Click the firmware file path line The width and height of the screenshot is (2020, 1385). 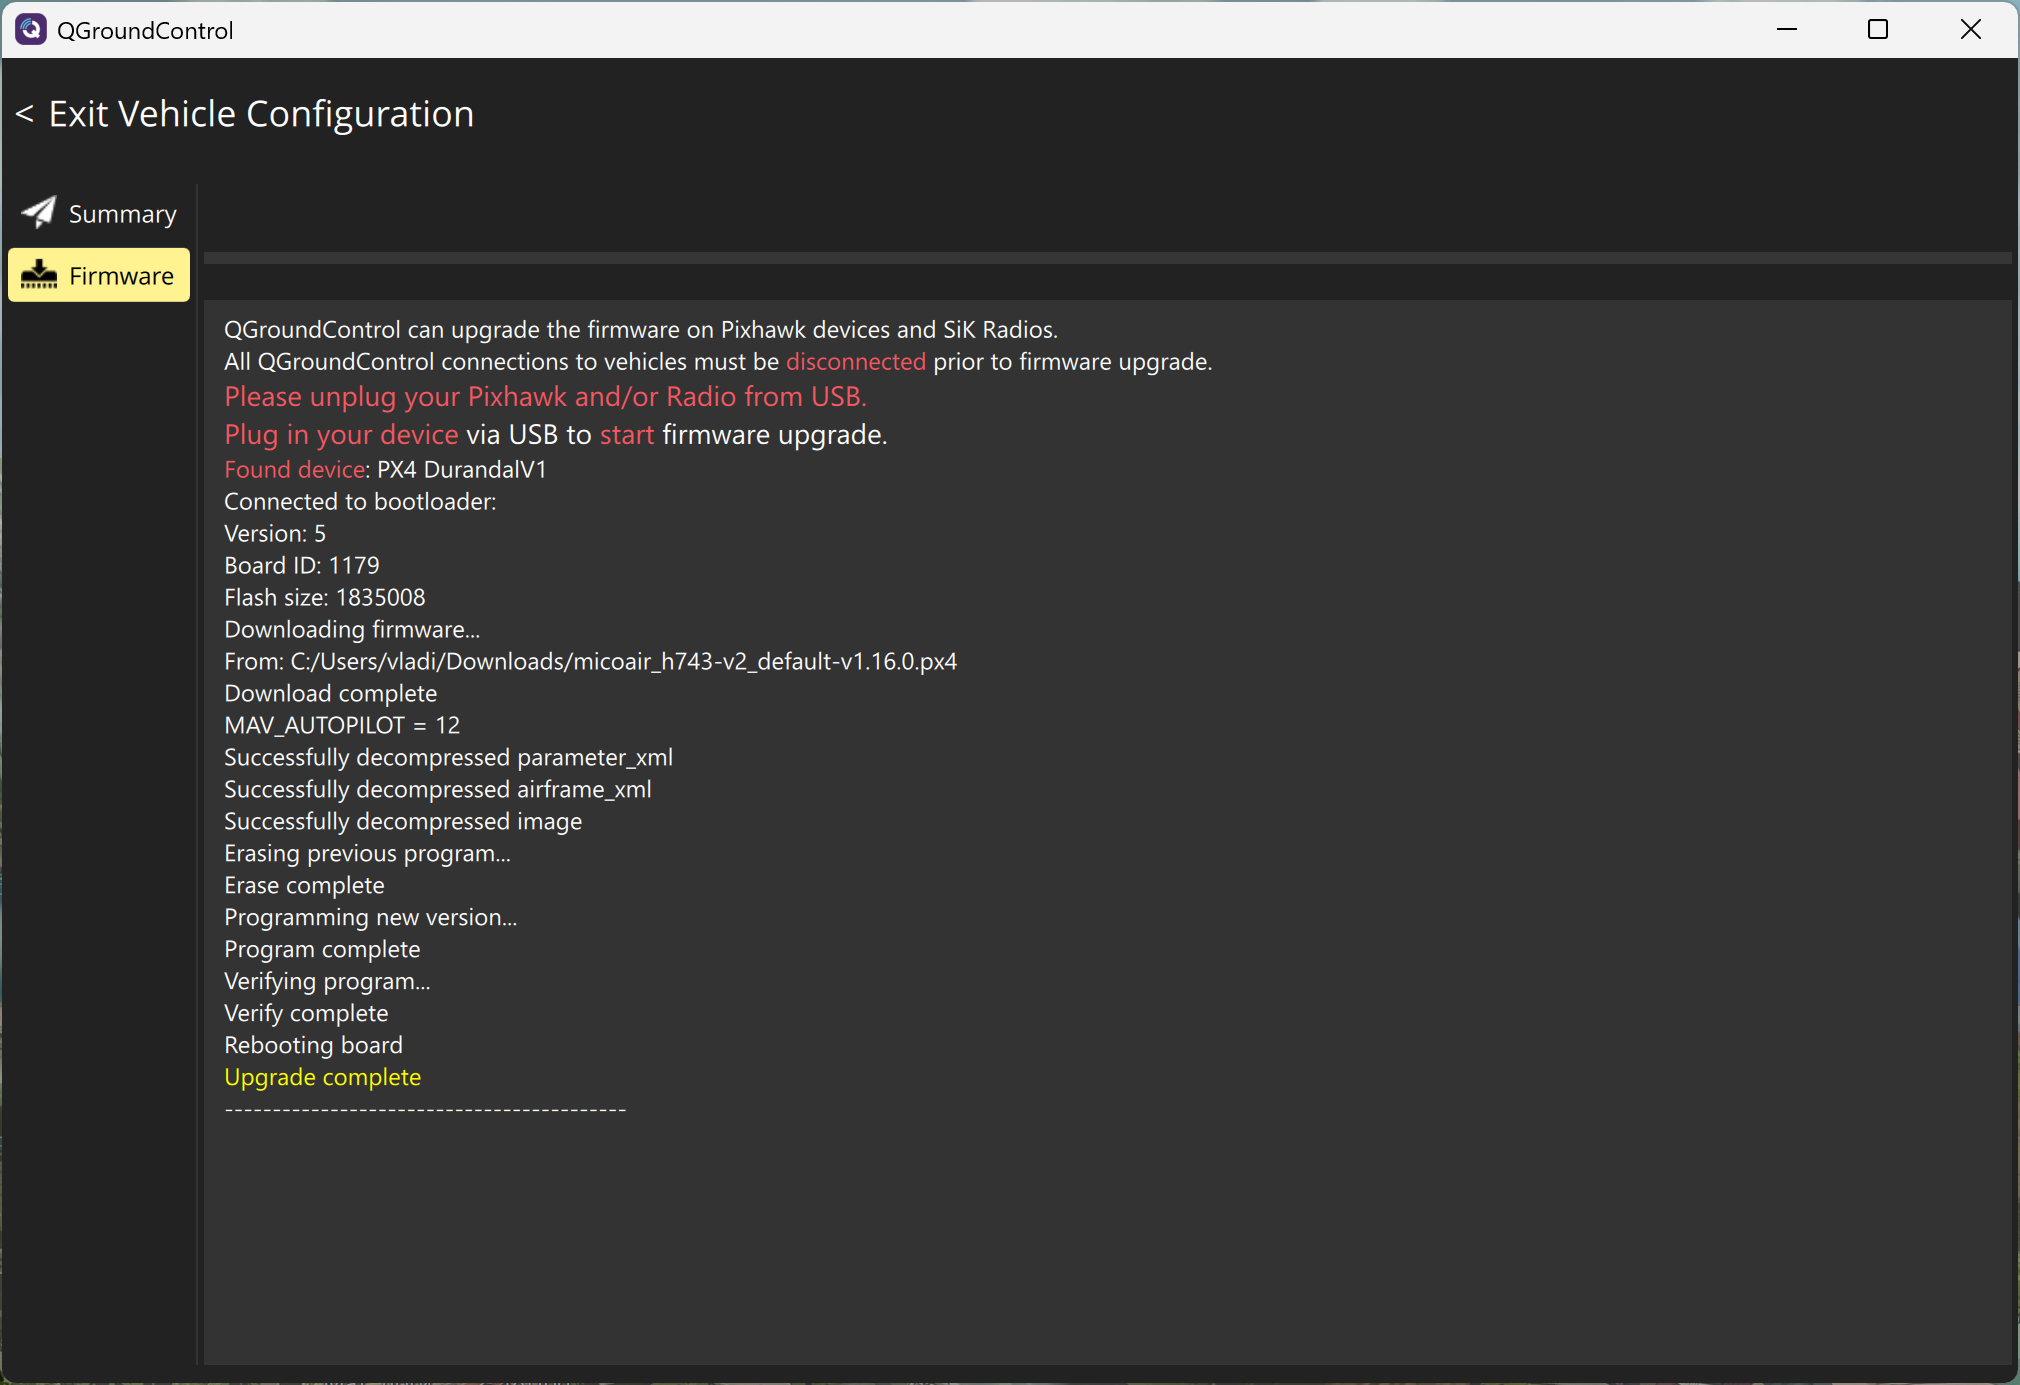(x=590, y=662)
